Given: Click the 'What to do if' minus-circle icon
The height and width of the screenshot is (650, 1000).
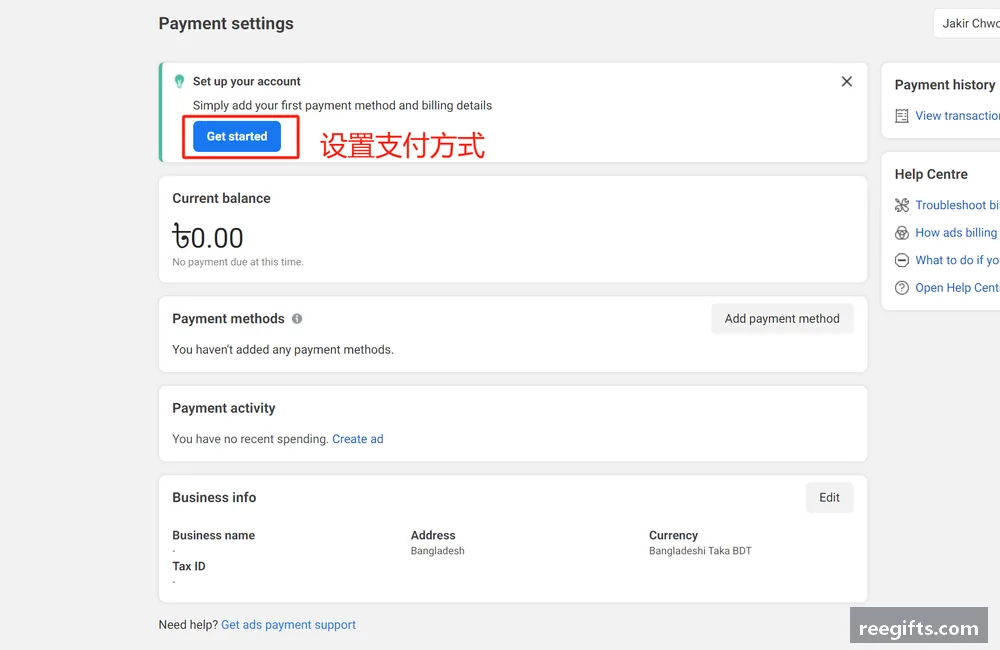Looking at the screenshot, I should click(902, 260).
